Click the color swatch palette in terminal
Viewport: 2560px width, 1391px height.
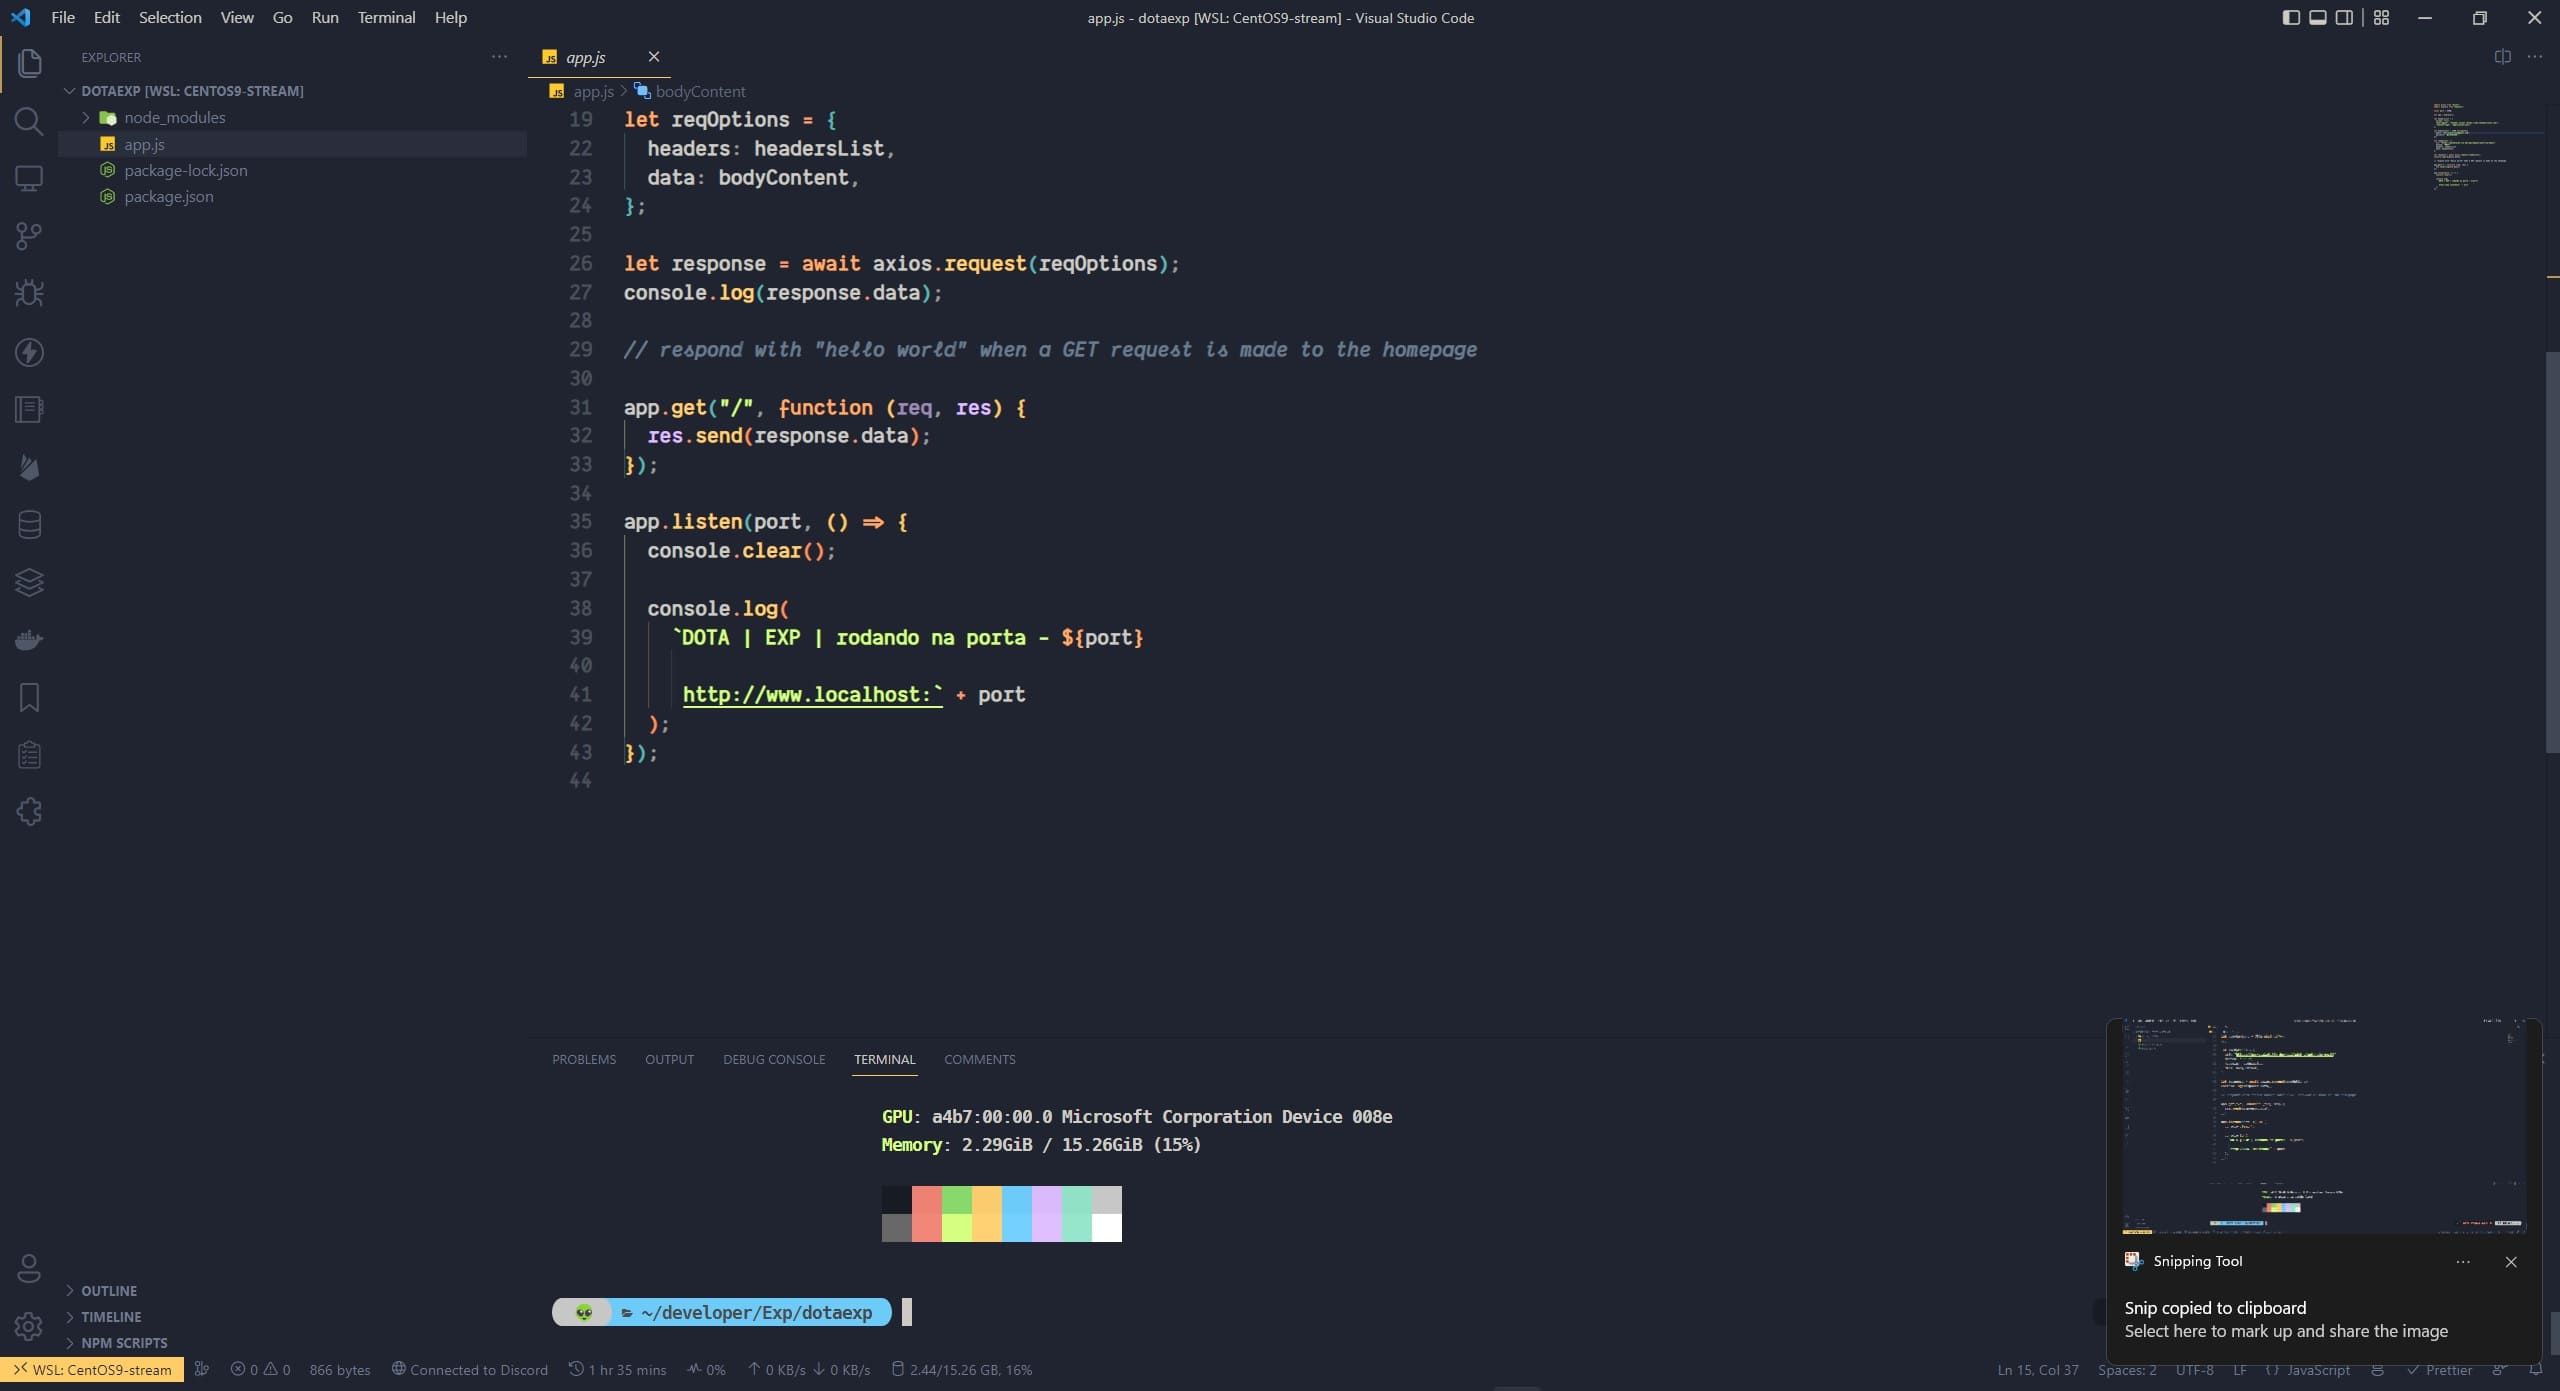(x=1000, y=1213)
